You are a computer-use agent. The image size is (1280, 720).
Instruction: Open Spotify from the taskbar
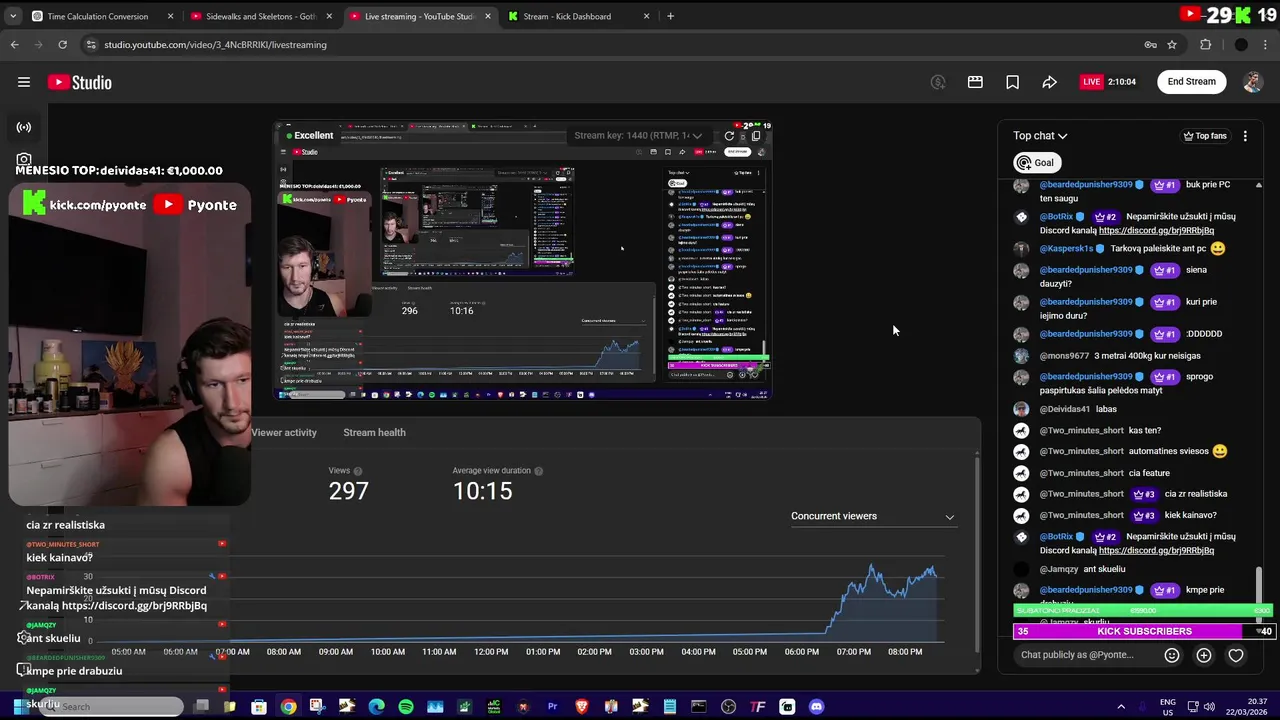(x=406, y=707)
